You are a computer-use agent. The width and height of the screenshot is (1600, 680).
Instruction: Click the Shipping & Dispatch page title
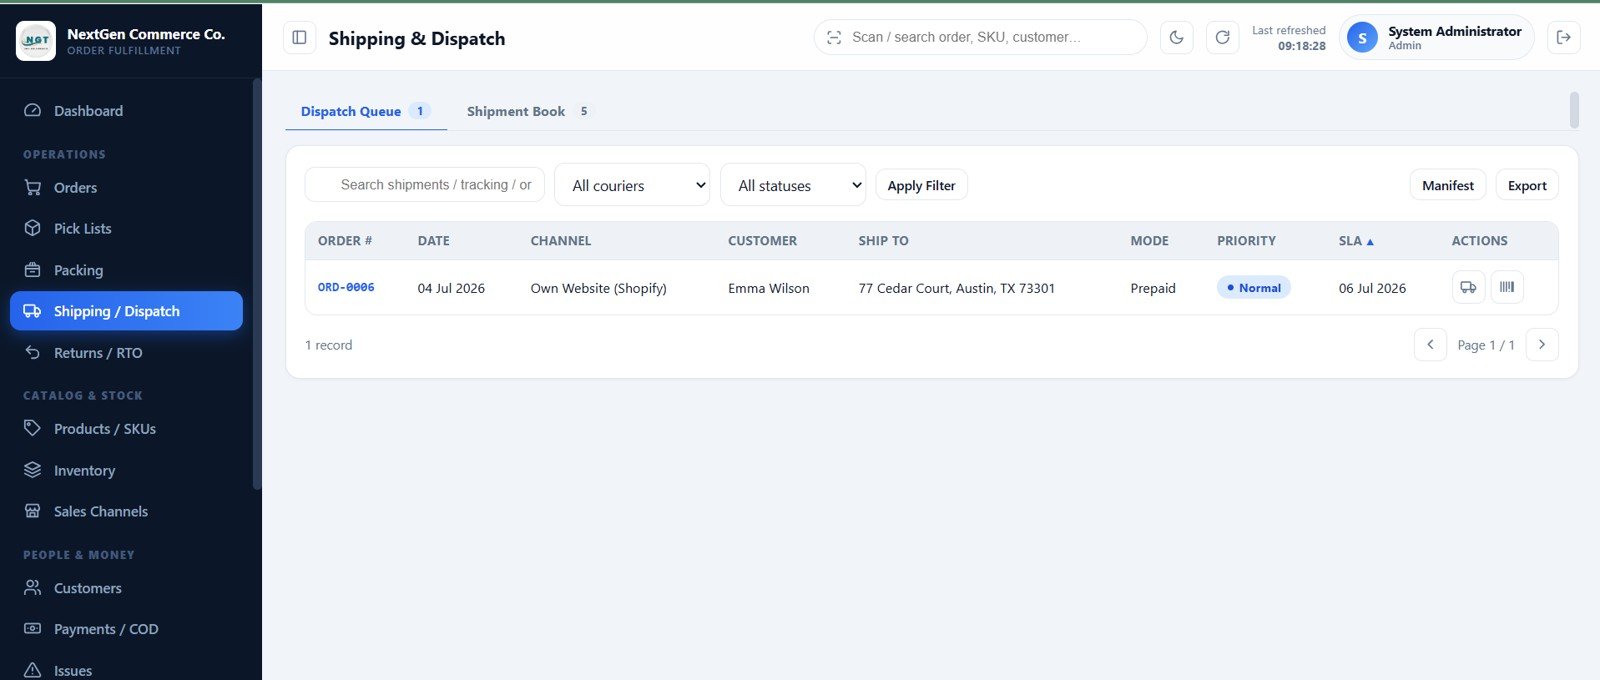(417, 39)
